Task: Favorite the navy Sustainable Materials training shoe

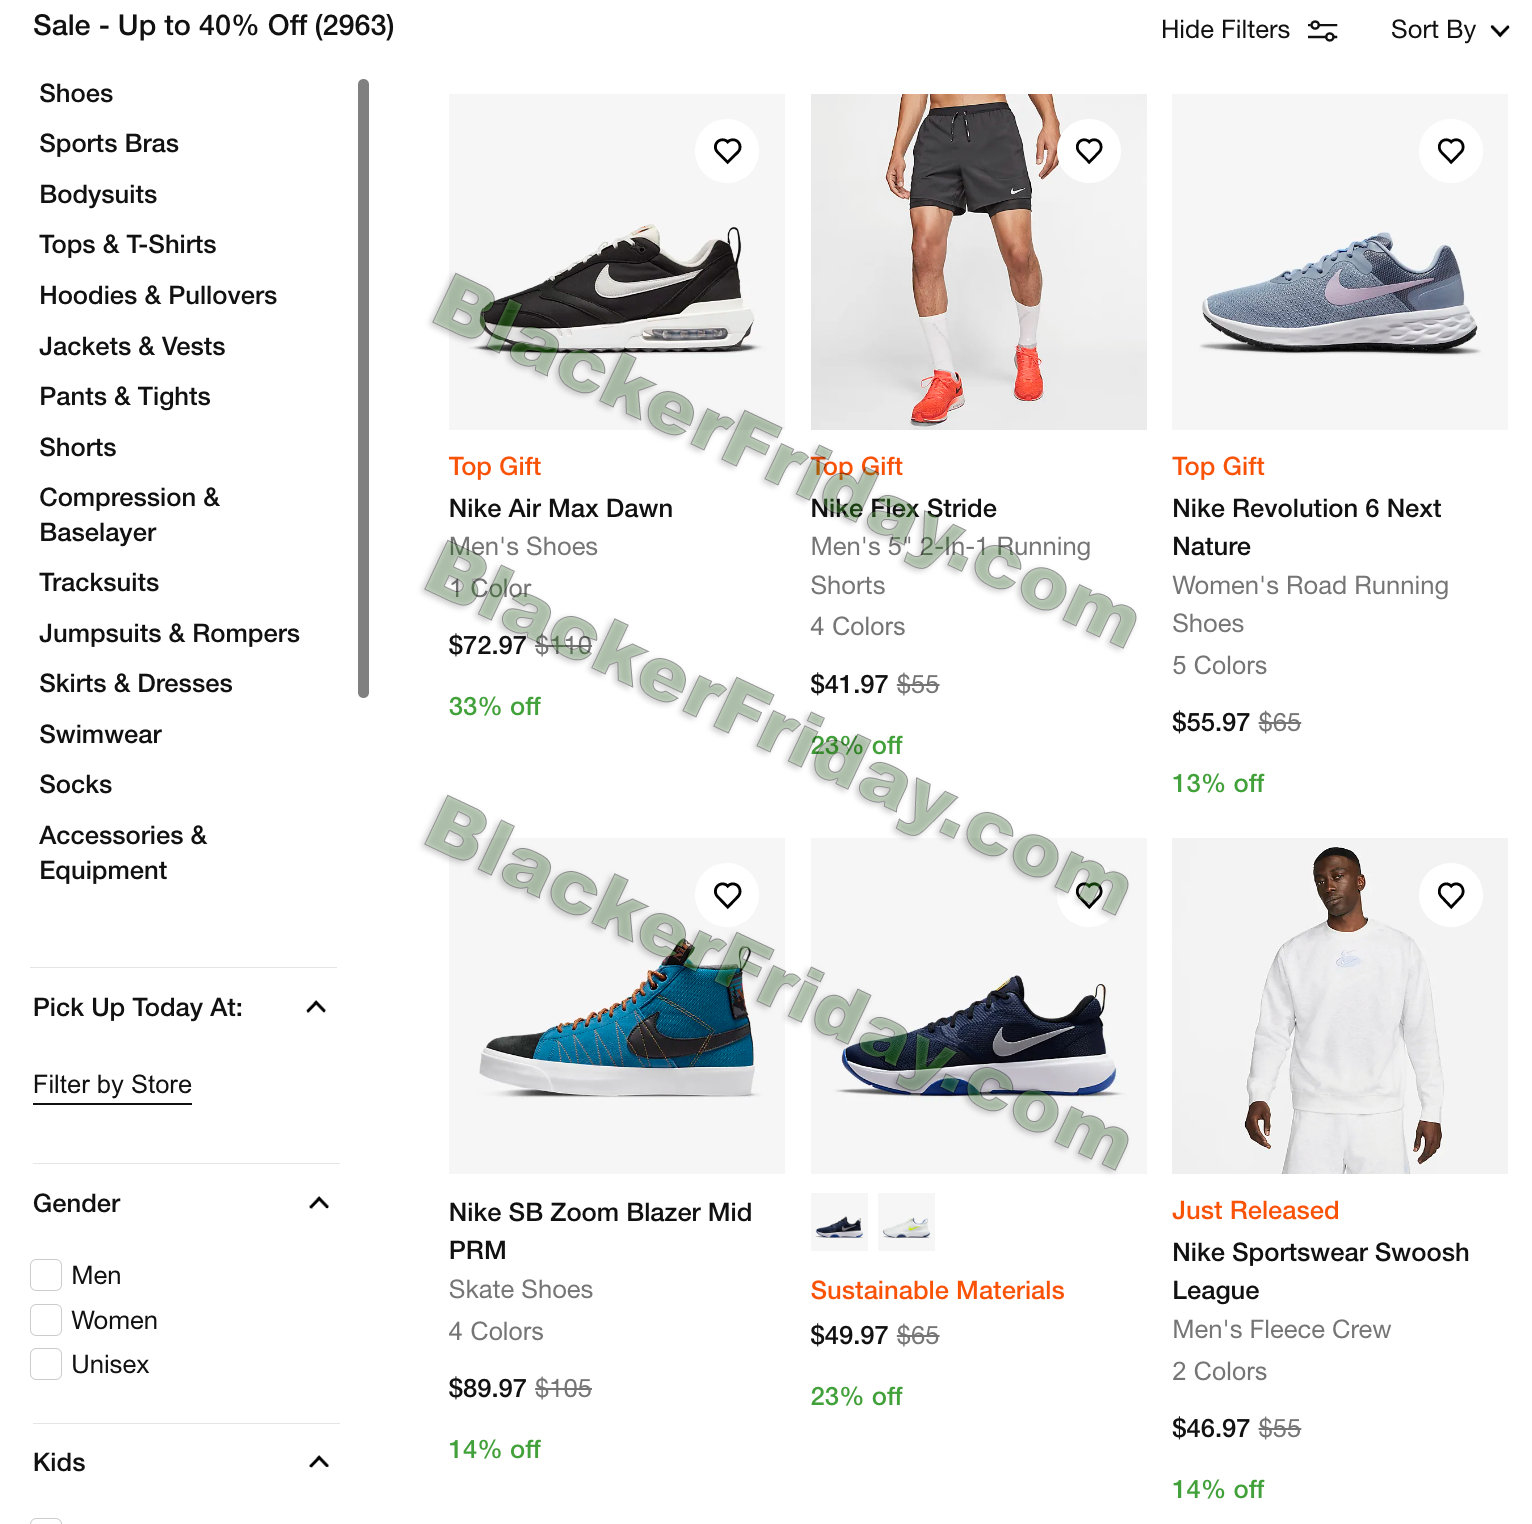Action: (x=1089, y=895)
